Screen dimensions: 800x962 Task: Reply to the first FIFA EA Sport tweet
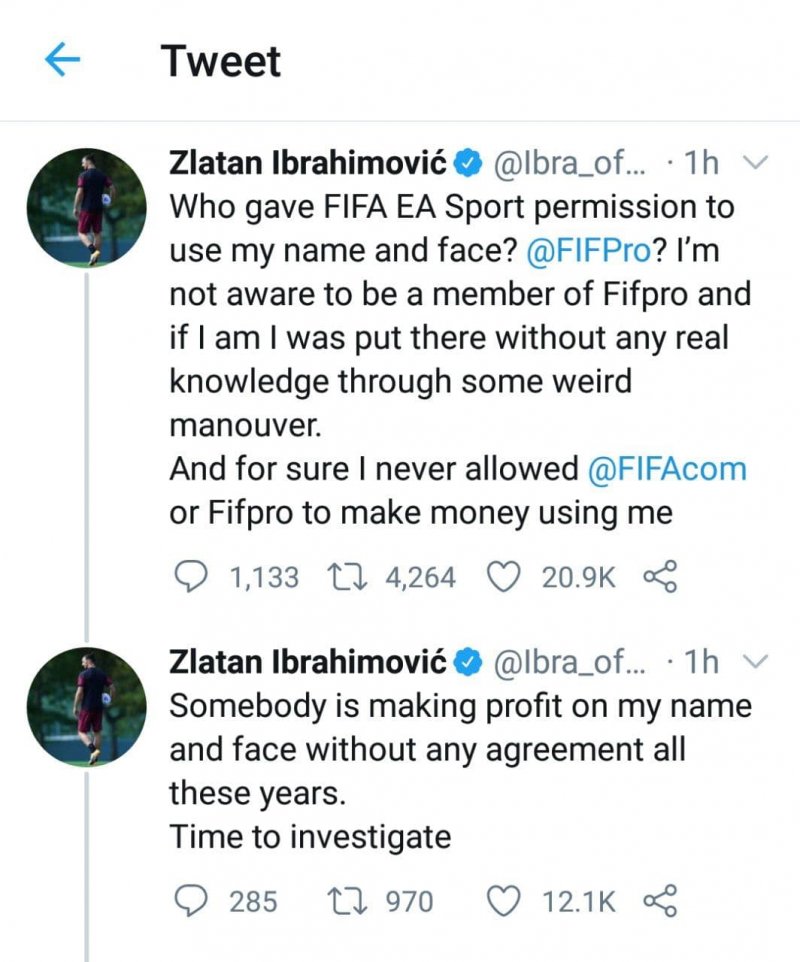click(x=189, y=577)
